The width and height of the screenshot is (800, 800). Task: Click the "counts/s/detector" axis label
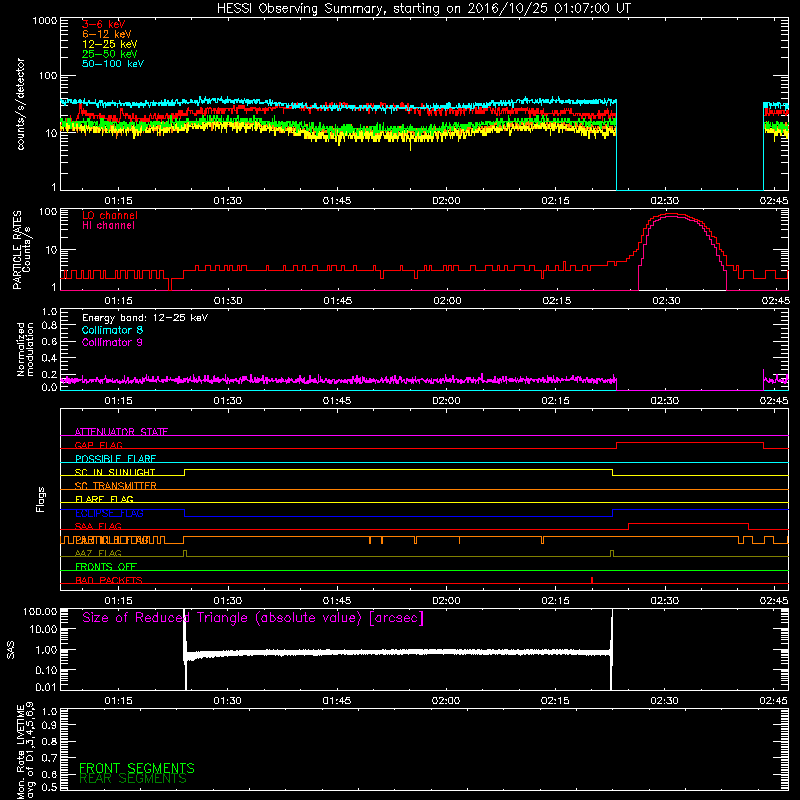[x=21, y=104]
